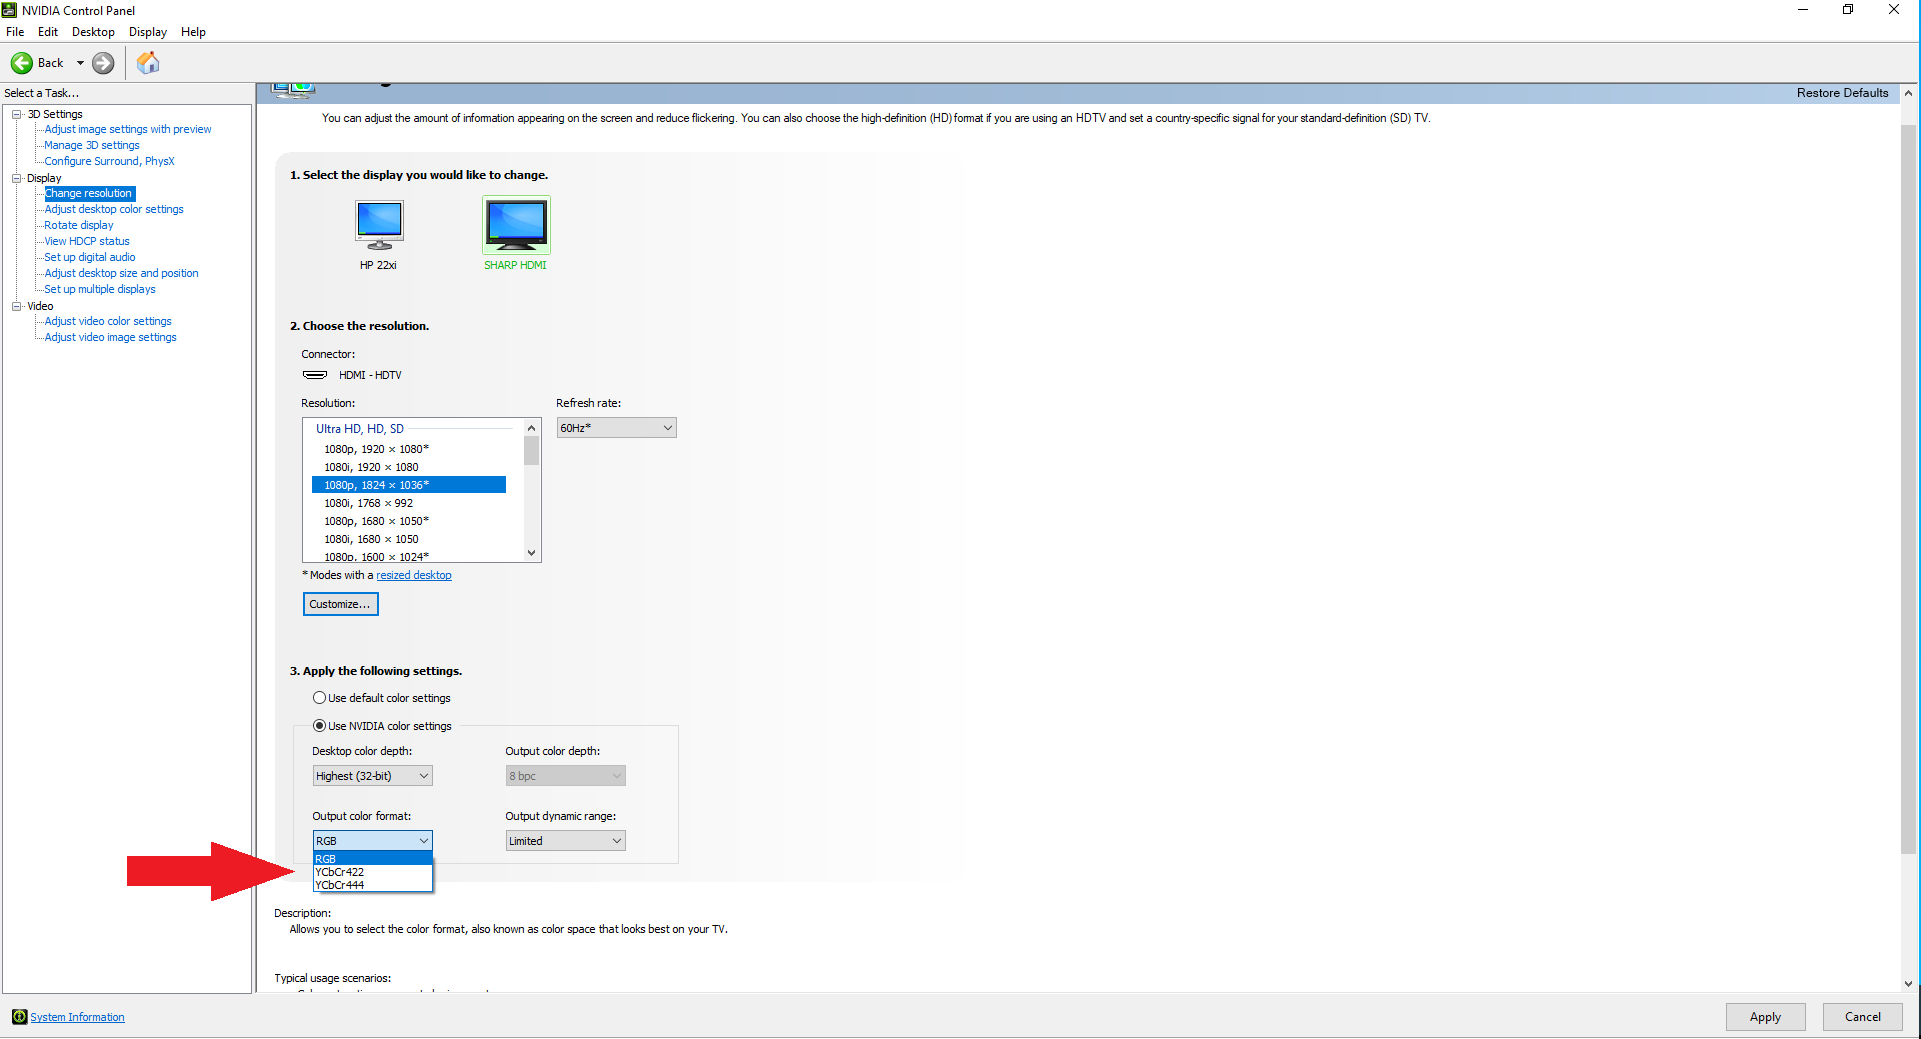
Task: Select resolution 1080i, 1680 × 1050
Action: (409, 539)
